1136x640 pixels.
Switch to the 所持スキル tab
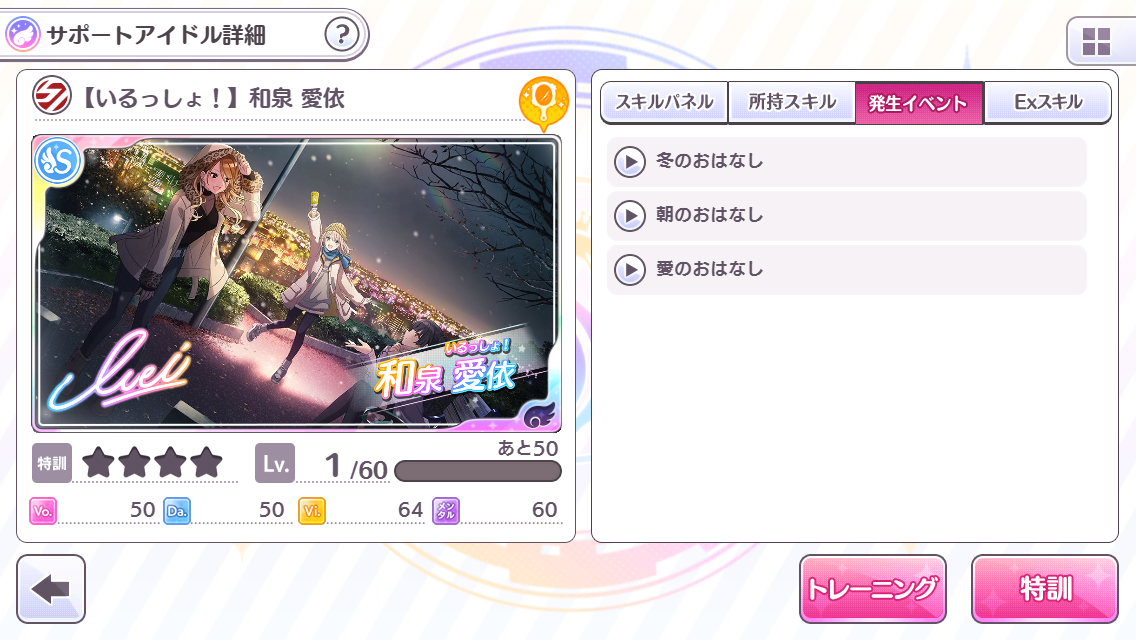[x=792, y=102]
